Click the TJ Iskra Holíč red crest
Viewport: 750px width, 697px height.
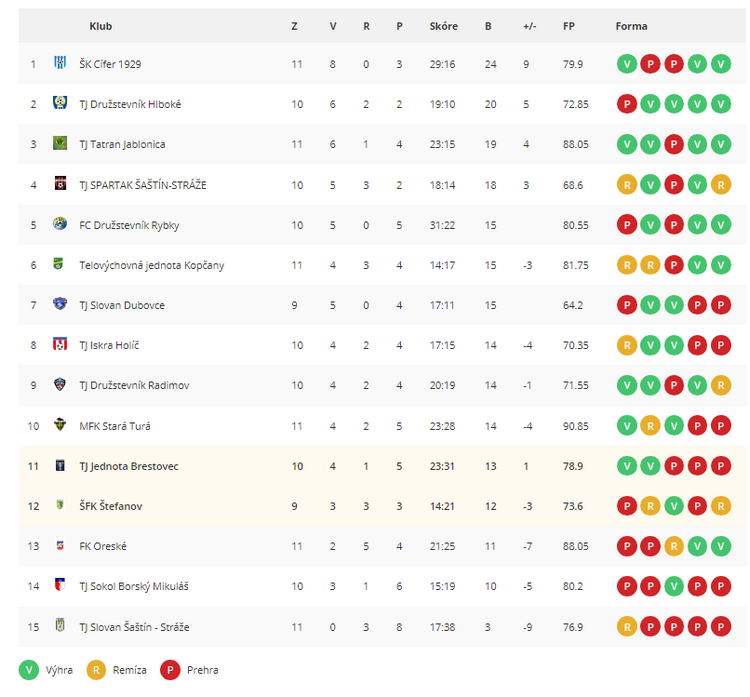tap(60, 344)
